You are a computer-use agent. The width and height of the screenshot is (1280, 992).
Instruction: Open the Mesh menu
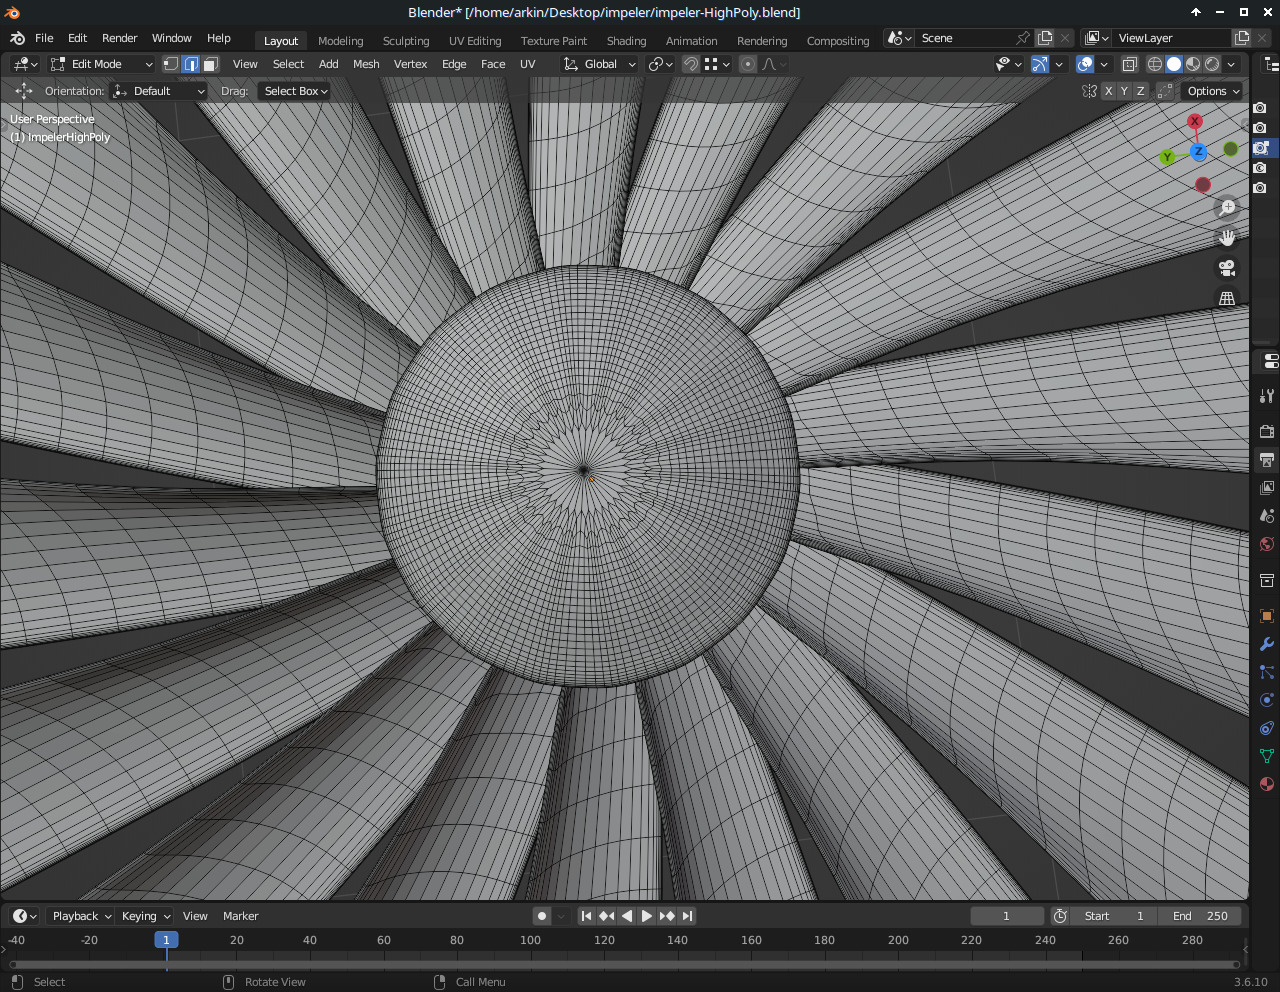click(366, 64)
